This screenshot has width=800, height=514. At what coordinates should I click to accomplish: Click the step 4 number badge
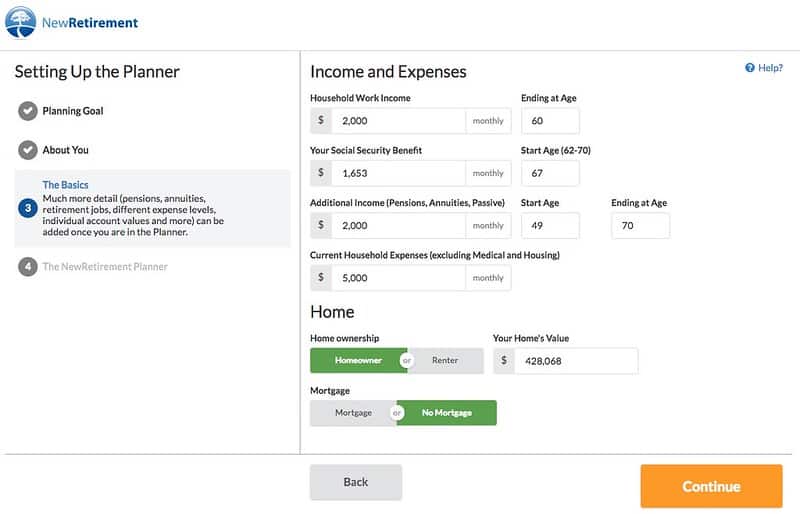point(28,266)
